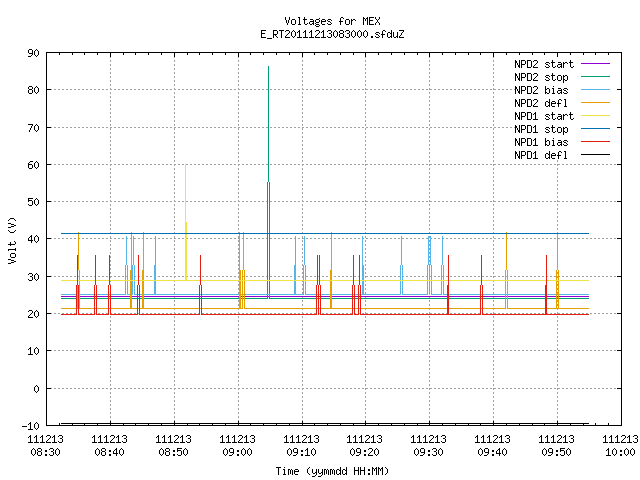The height and width of the screenshot is (480, 640).
Task: Click the y-axis tick label 30
Action: click(x=33, y=277)
